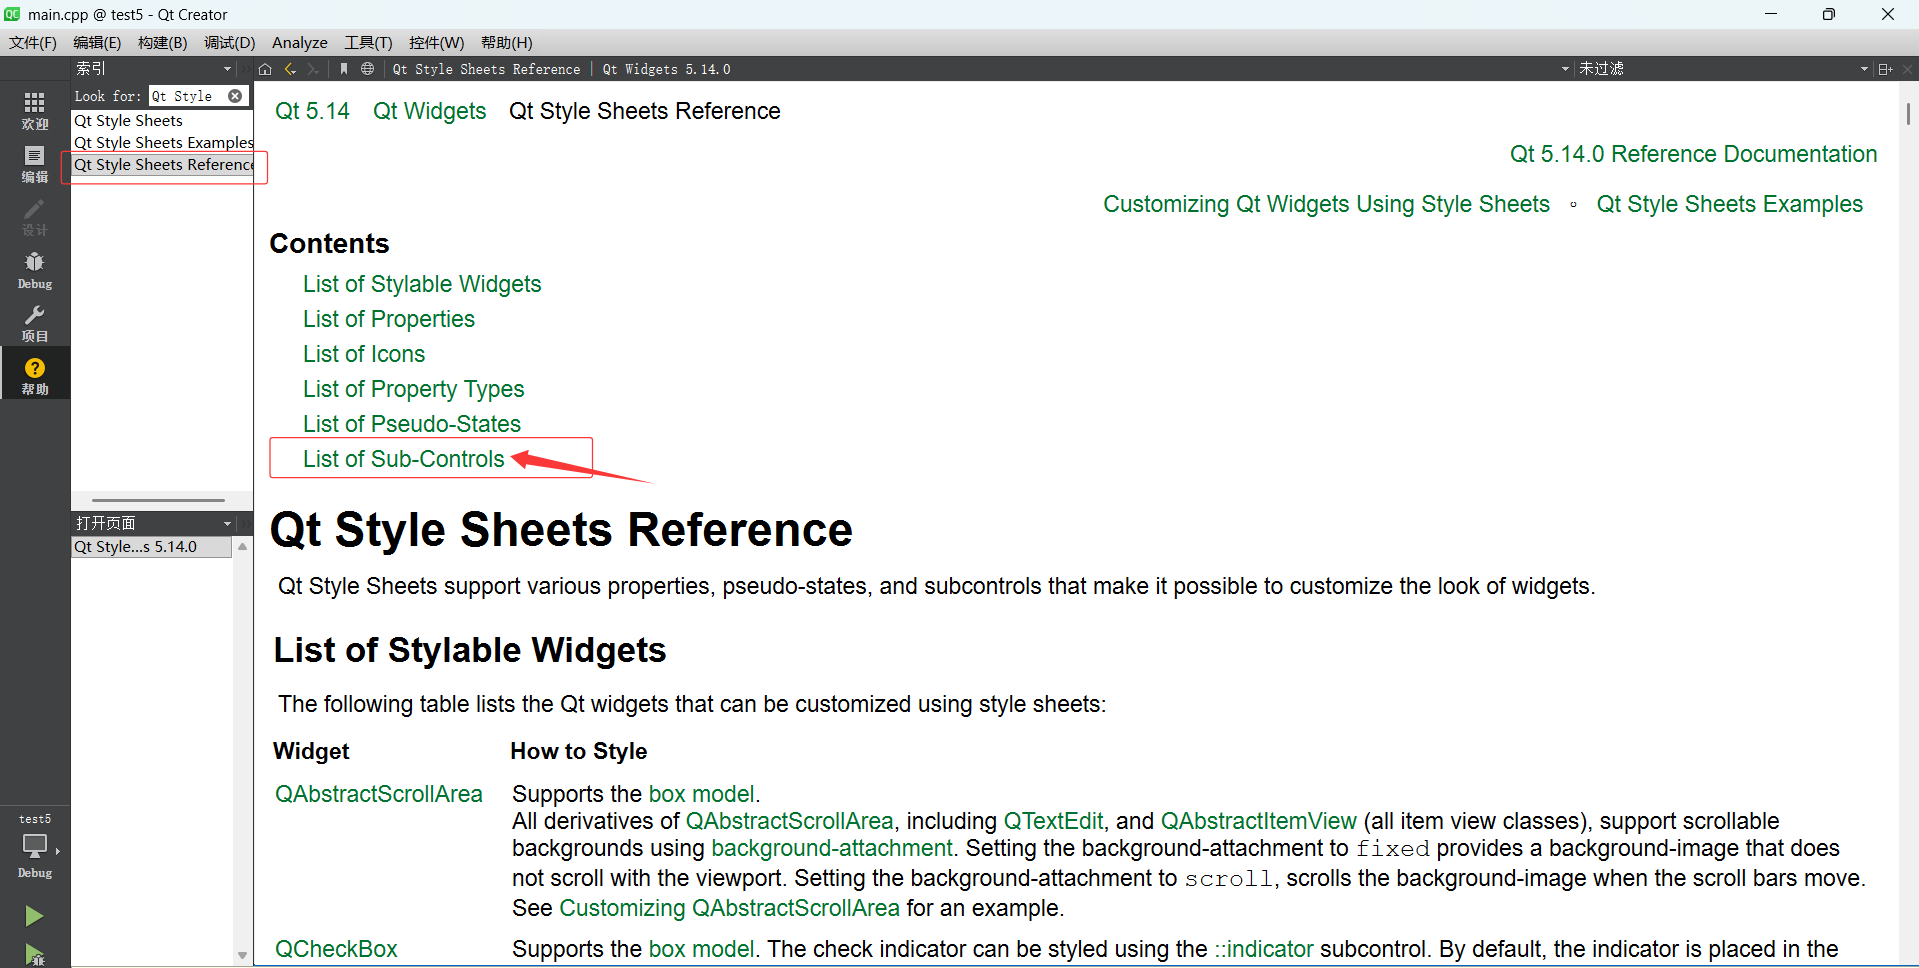Open Customizing Qt Widgets Using Style Sheets link
Screen dimensions: 1919x968
[x=1326, y=204]
